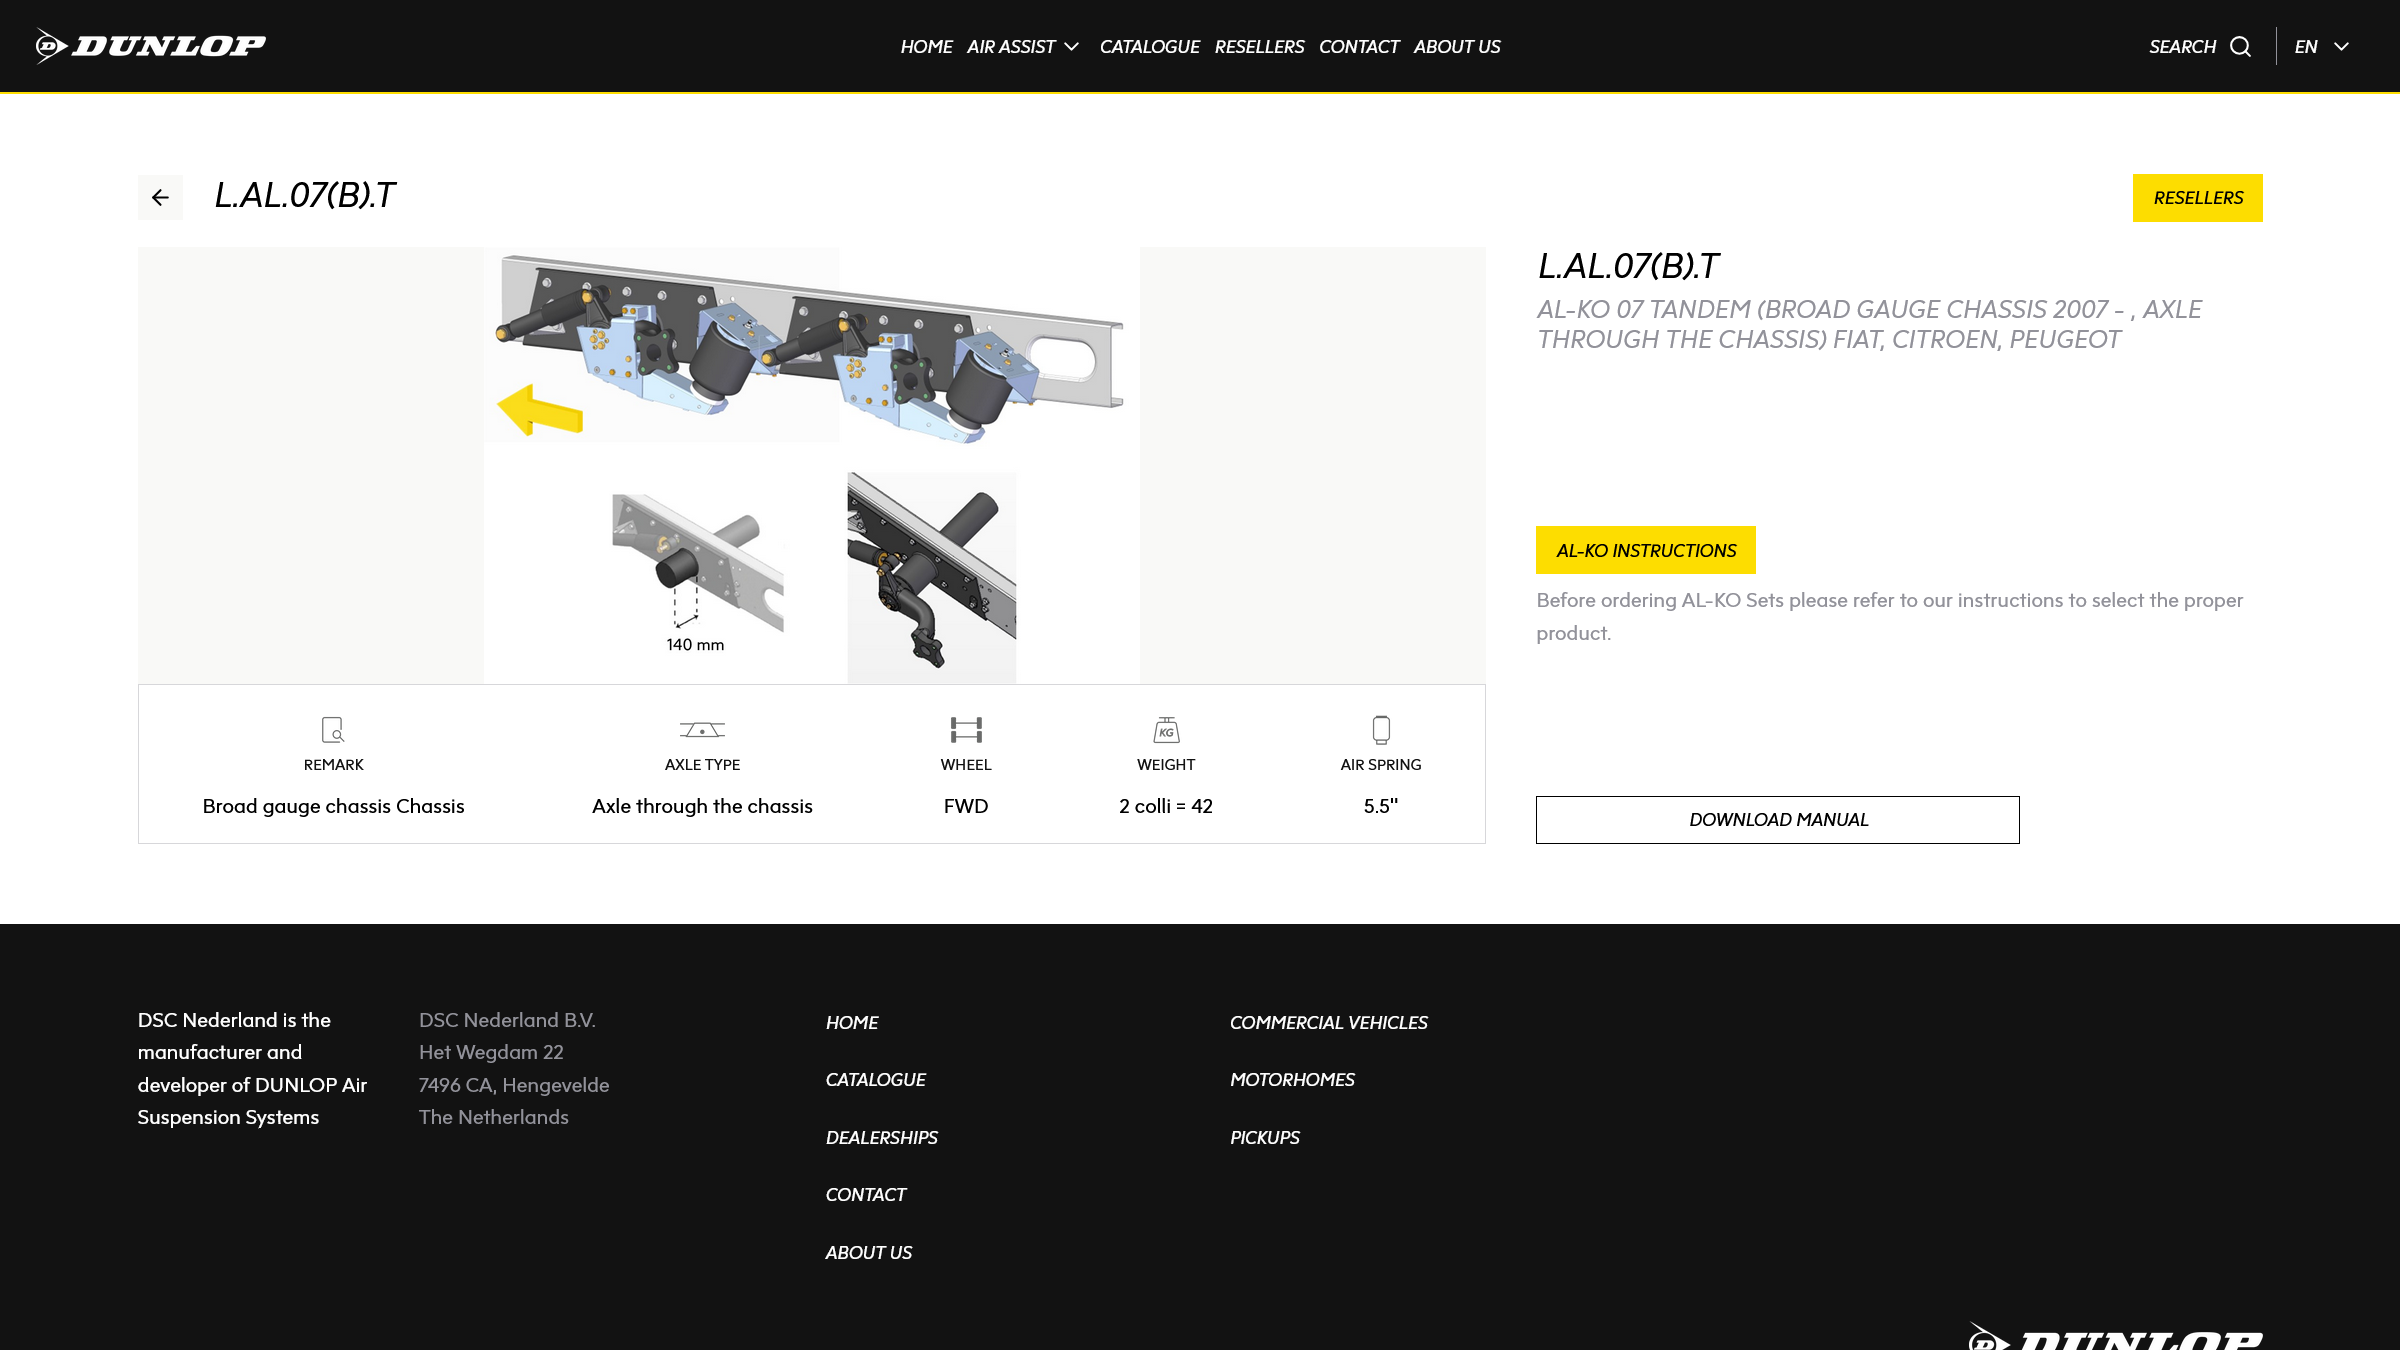Open the Catalogue menu item
The height and width of the screenshot is (1350, 2400).
tap(1149, 47)
